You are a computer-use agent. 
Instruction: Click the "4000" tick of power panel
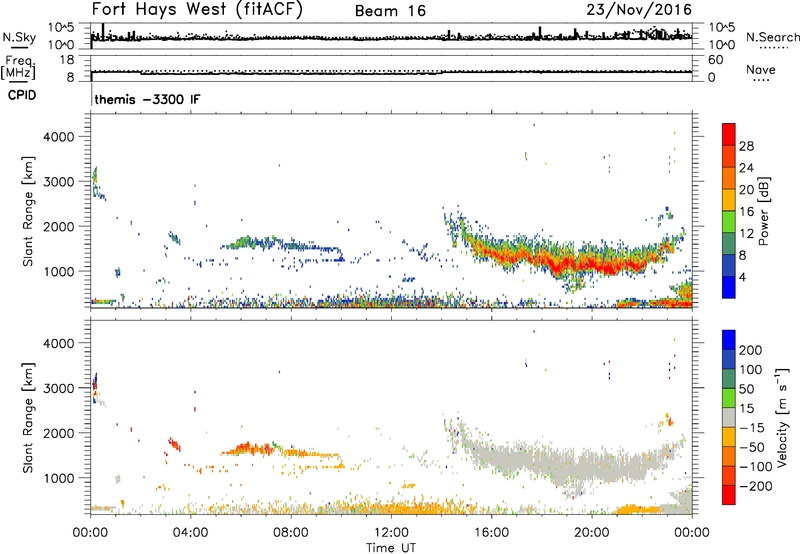point(59,137)
